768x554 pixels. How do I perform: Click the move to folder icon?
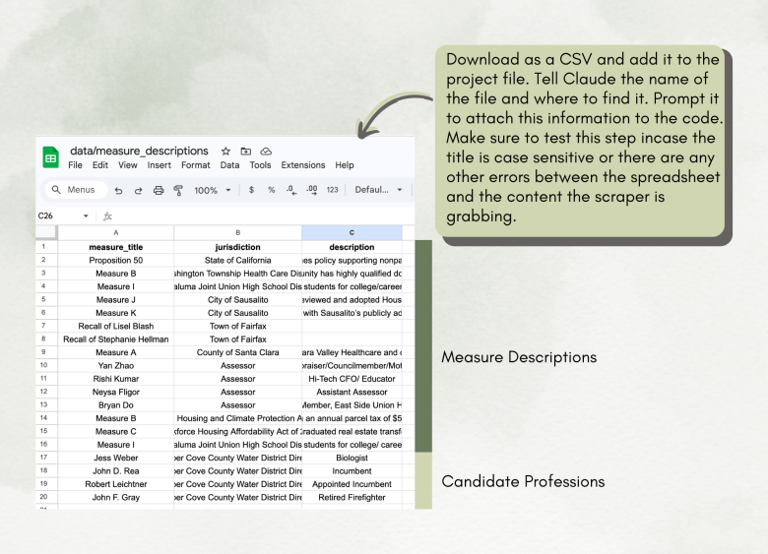(x=246, y=151)
